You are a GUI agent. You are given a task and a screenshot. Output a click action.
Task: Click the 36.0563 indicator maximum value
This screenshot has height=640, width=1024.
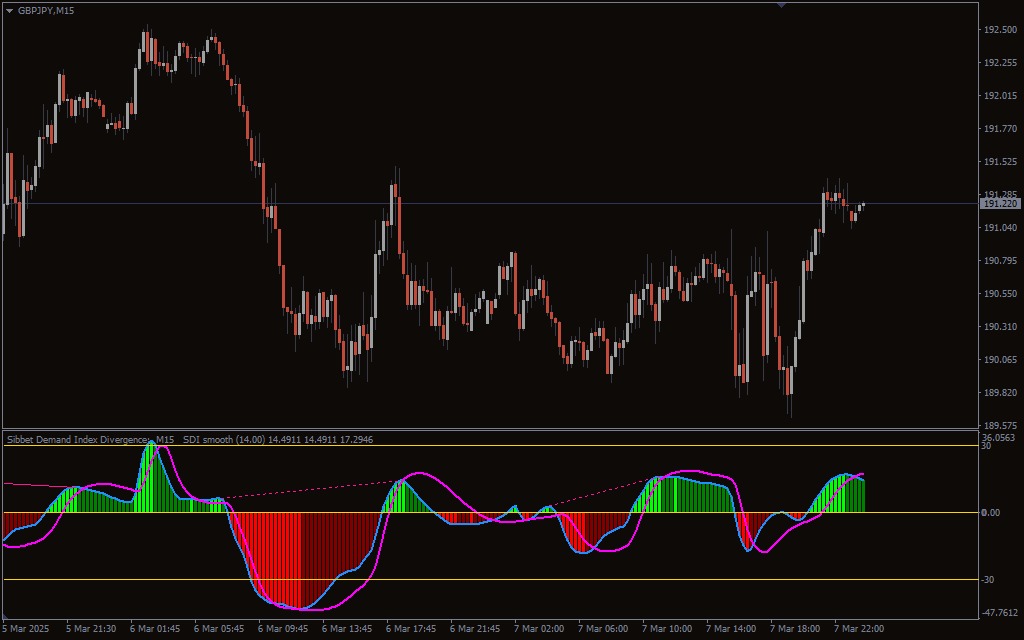click(x=999, y=437)
